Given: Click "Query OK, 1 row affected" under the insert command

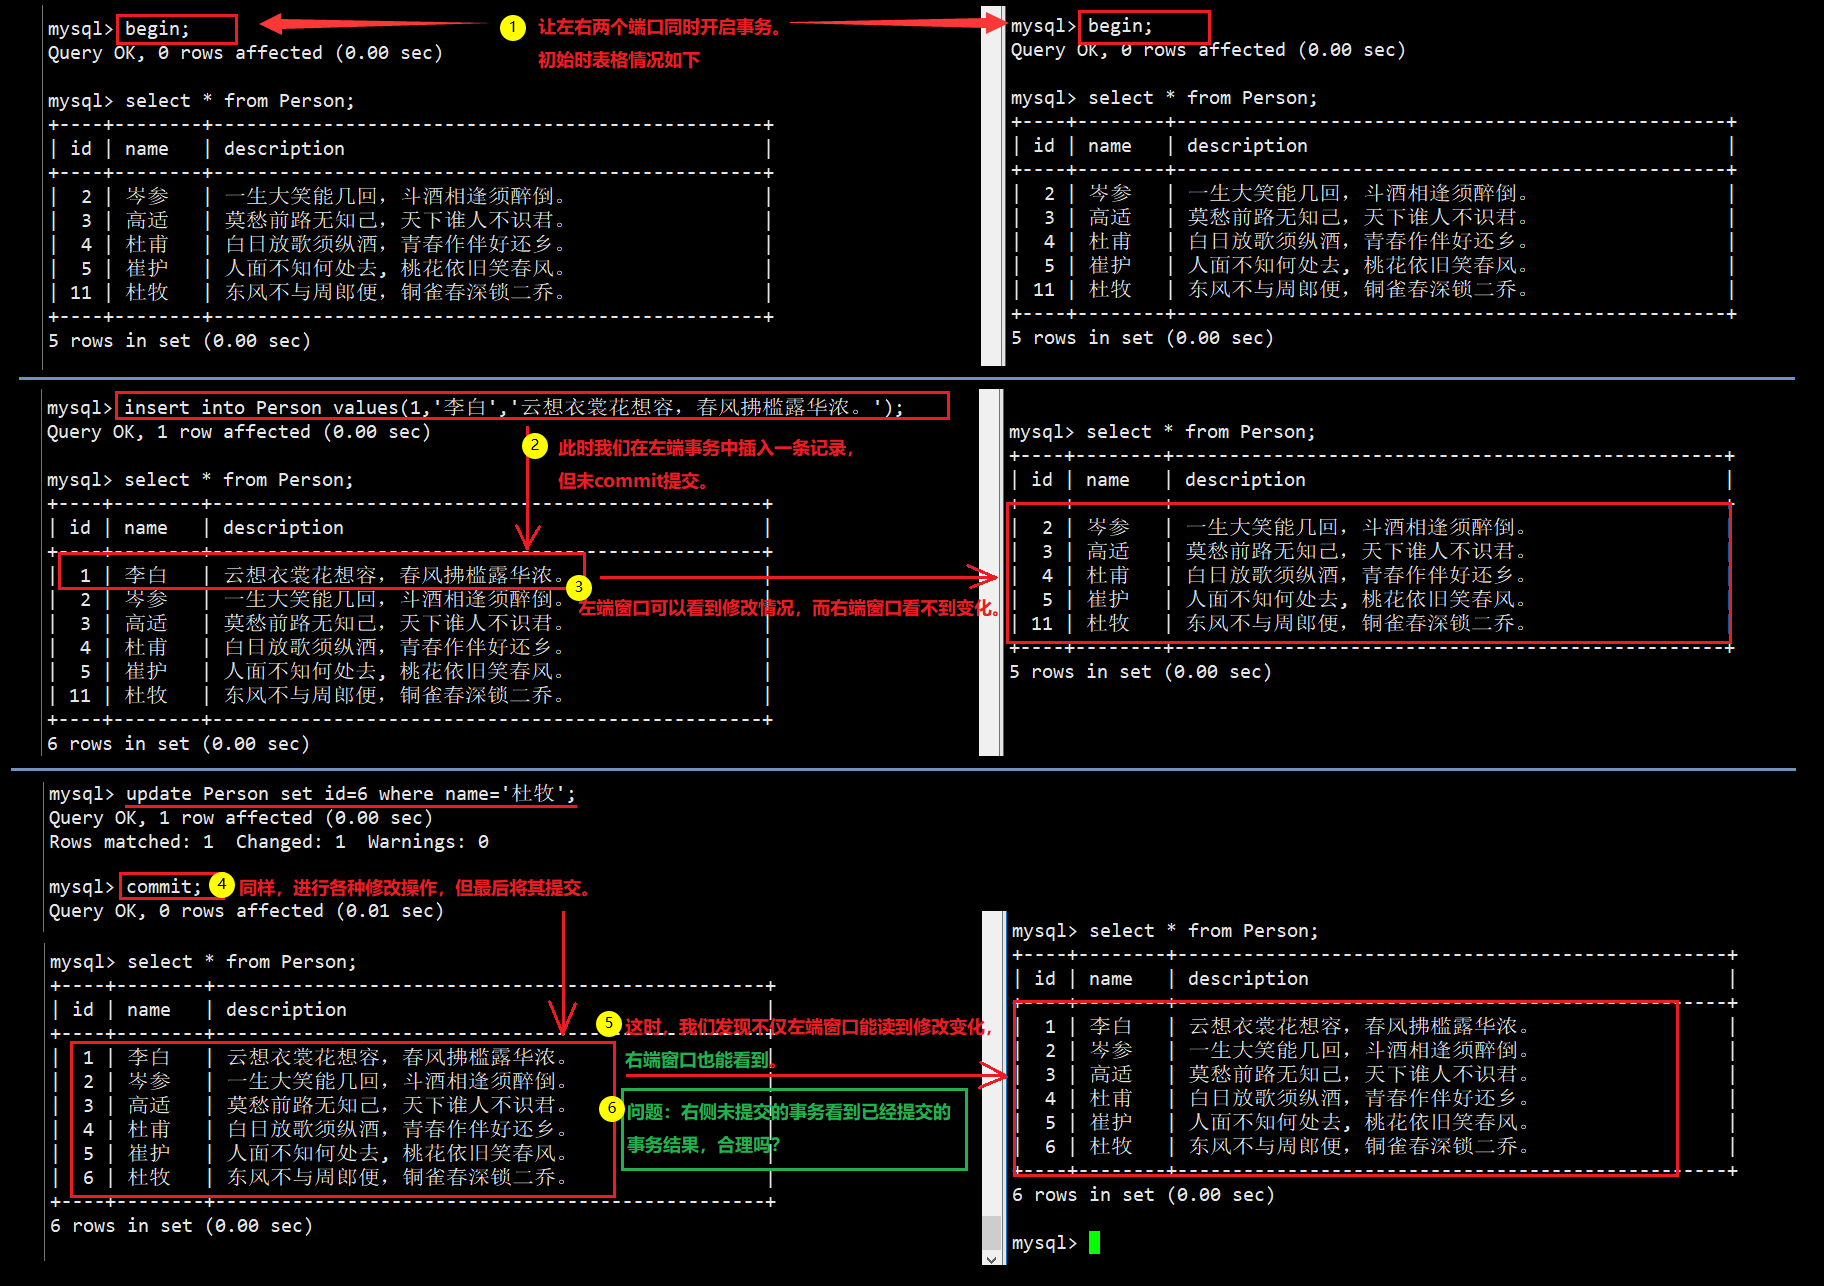Looking at the screenshot, I should pyautogui.click(x=238, y=432).
